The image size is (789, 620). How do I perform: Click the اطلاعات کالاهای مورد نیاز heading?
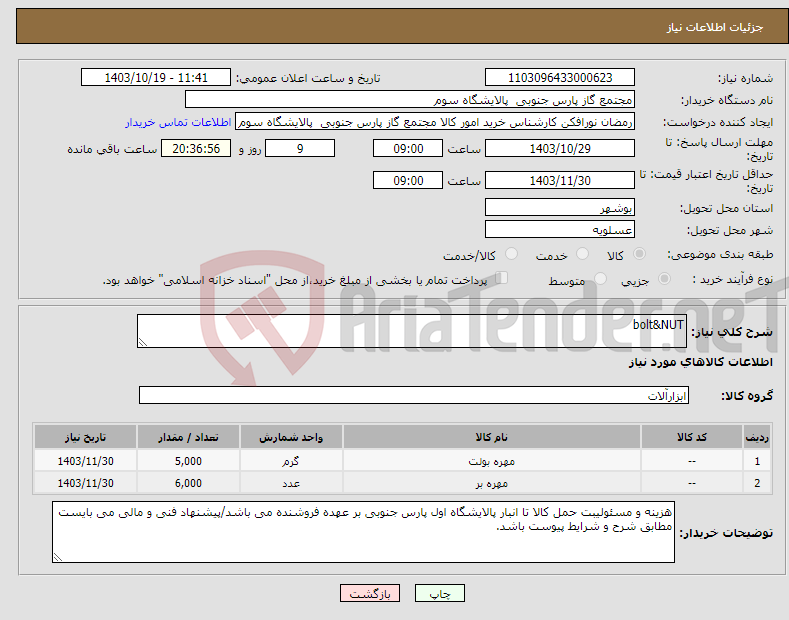[700, 362]
